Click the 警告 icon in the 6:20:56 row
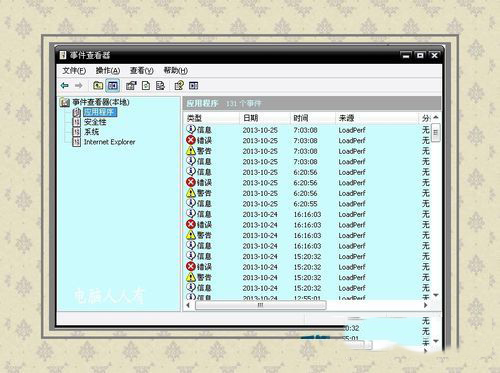The width and height of the screenshot is (500, 373). 191,193
